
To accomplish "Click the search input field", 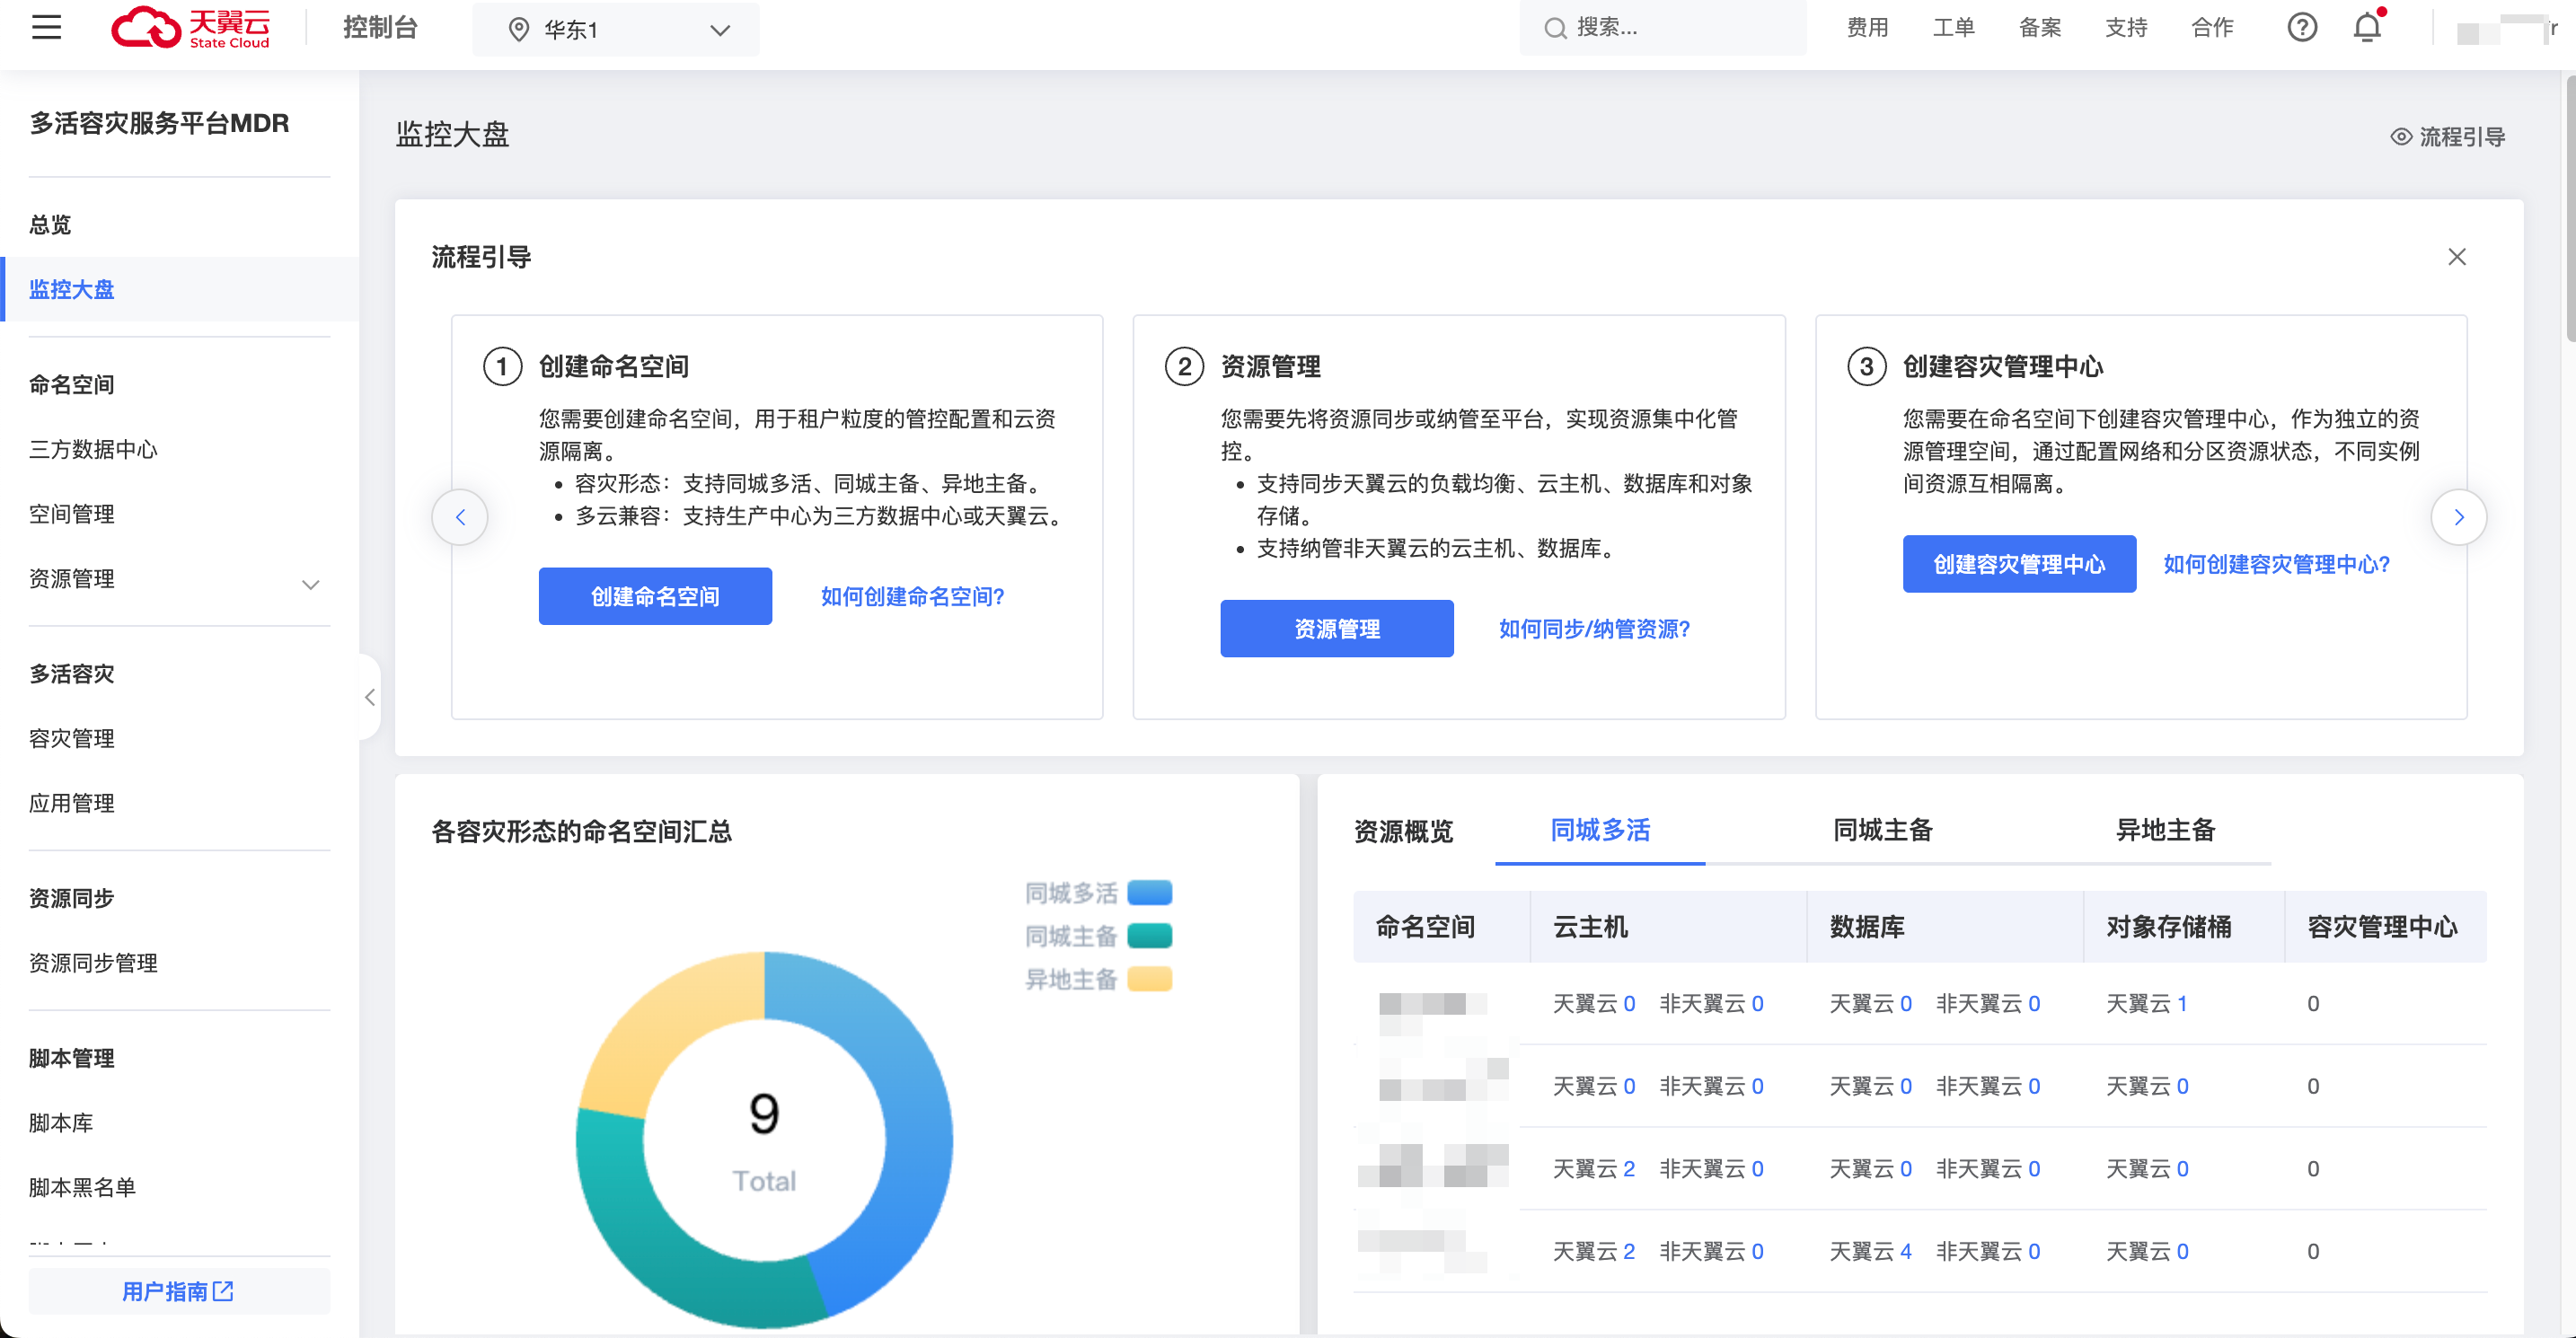I will click(1662, 28).
